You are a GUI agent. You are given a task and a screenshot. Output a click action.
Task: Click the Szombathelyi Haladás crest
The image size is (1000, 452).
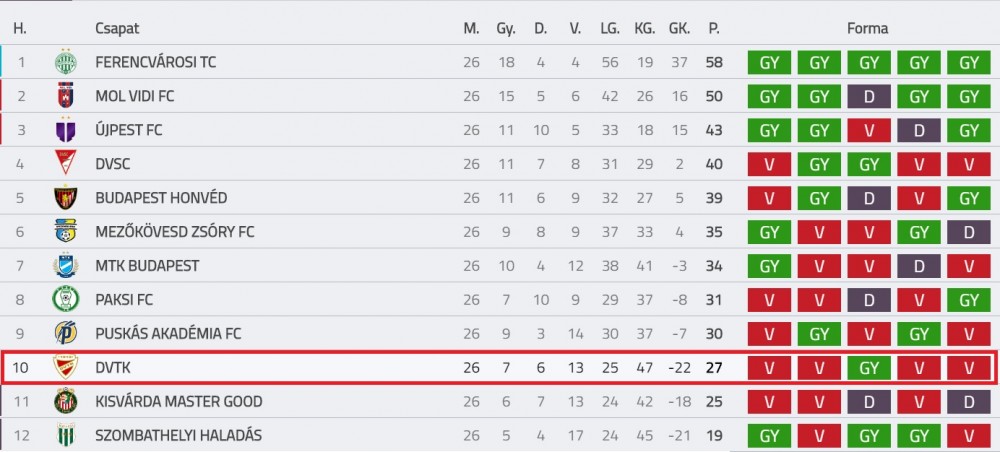pos(65,435)
